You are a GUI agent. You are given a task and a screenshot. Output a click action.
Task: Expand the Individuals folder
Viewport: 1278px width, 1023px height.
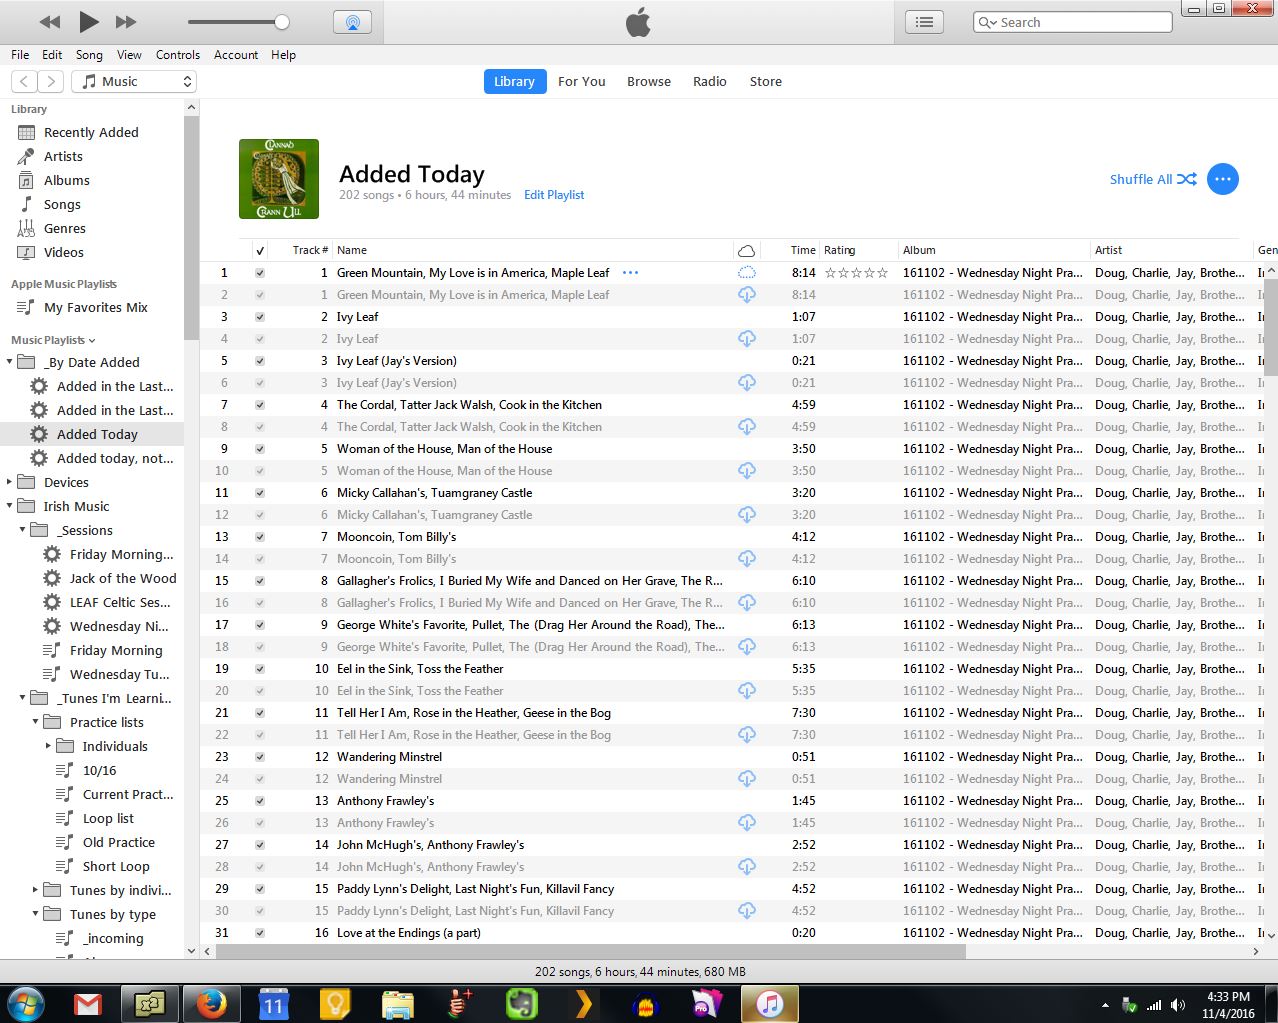pos(48,746)
